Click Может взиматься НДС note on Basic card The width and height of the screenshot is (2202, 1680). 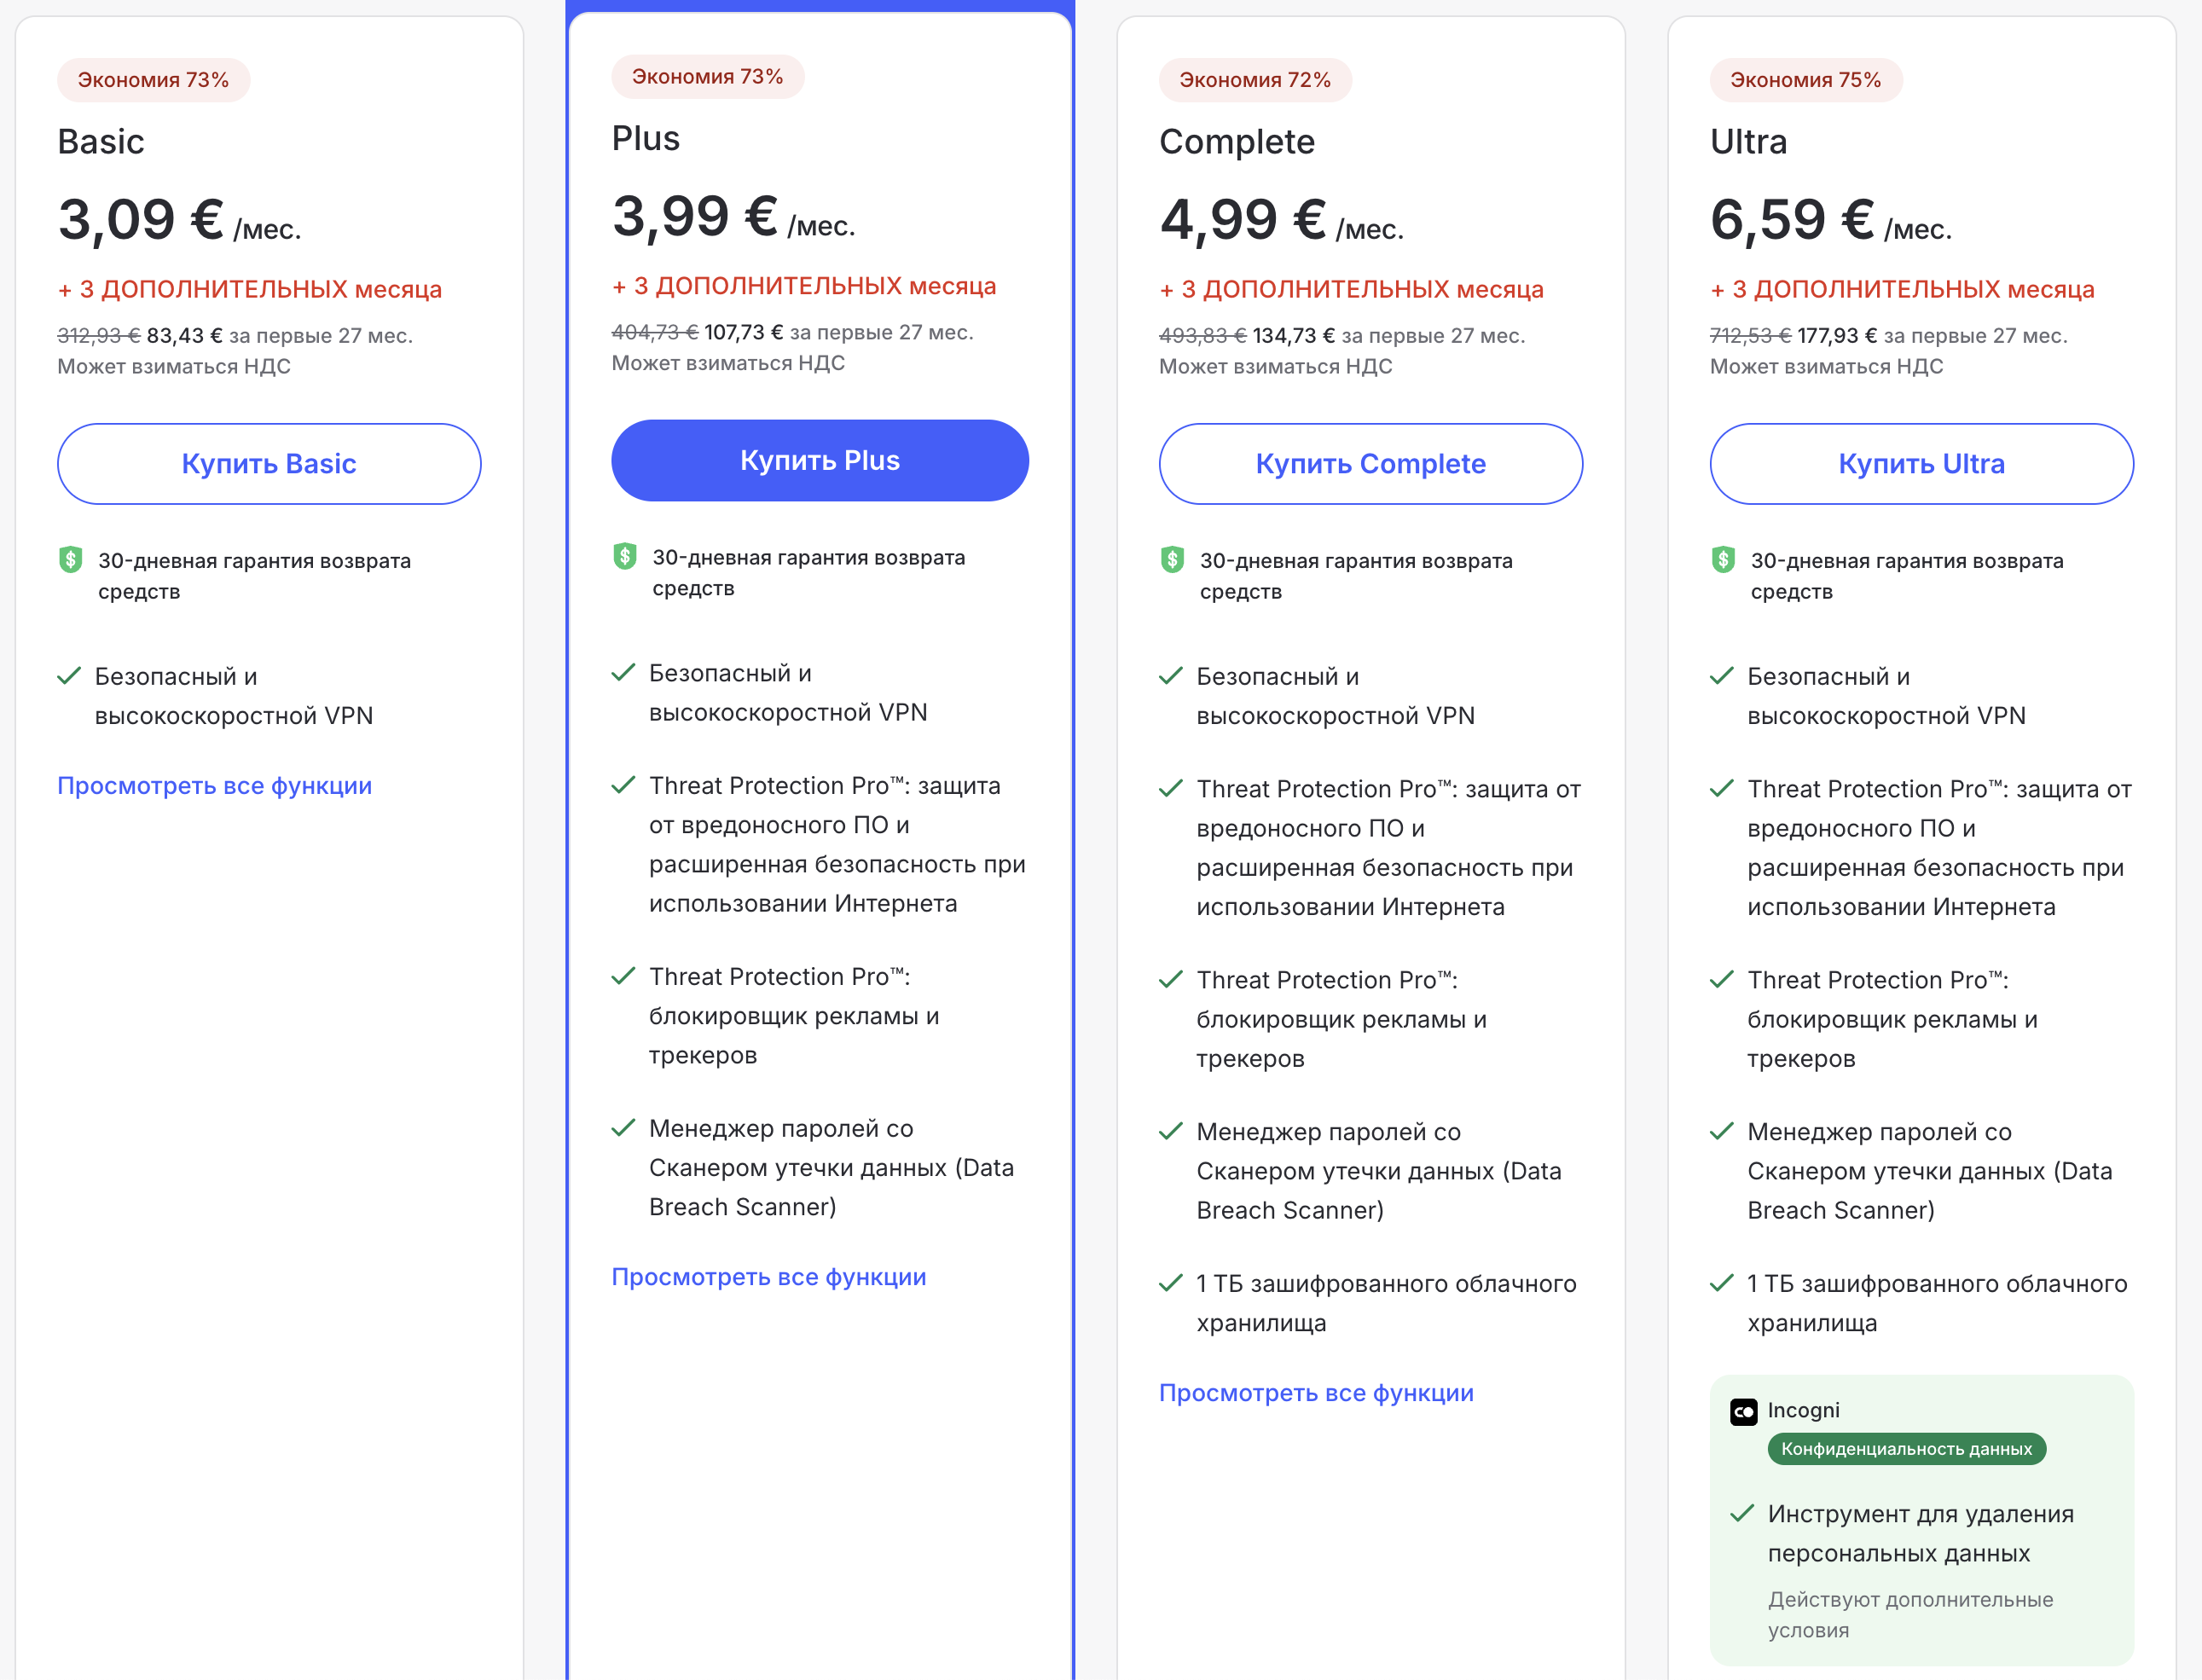(174, 367)
